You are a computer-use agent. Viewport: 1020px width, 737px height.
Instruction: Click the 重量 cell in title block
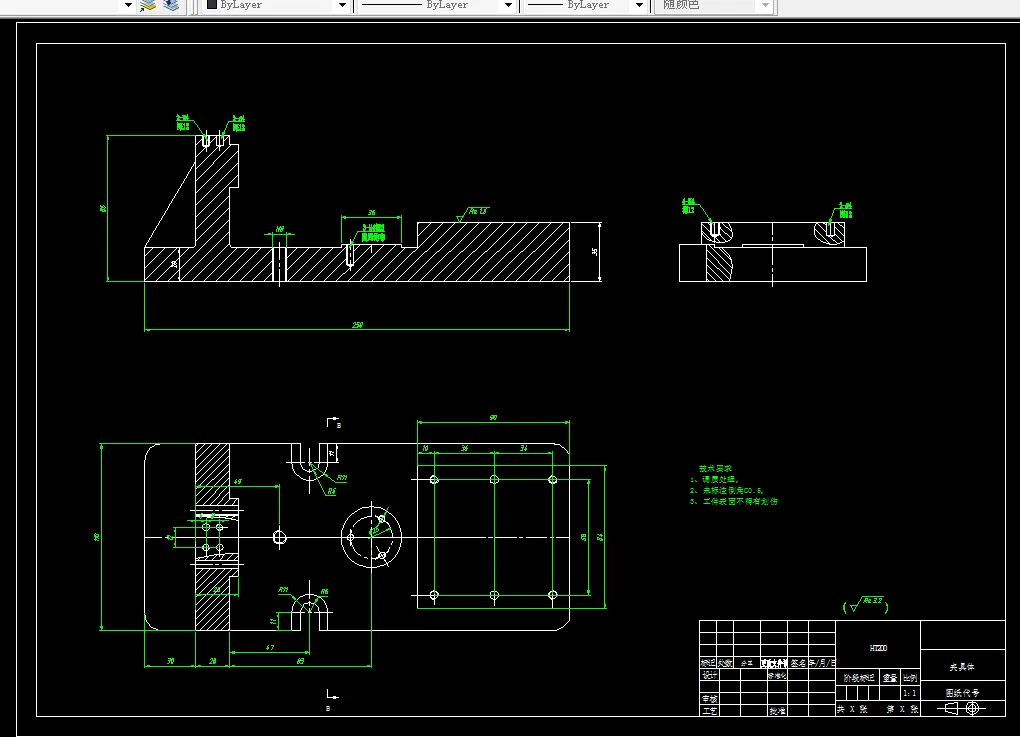(889, 677)
